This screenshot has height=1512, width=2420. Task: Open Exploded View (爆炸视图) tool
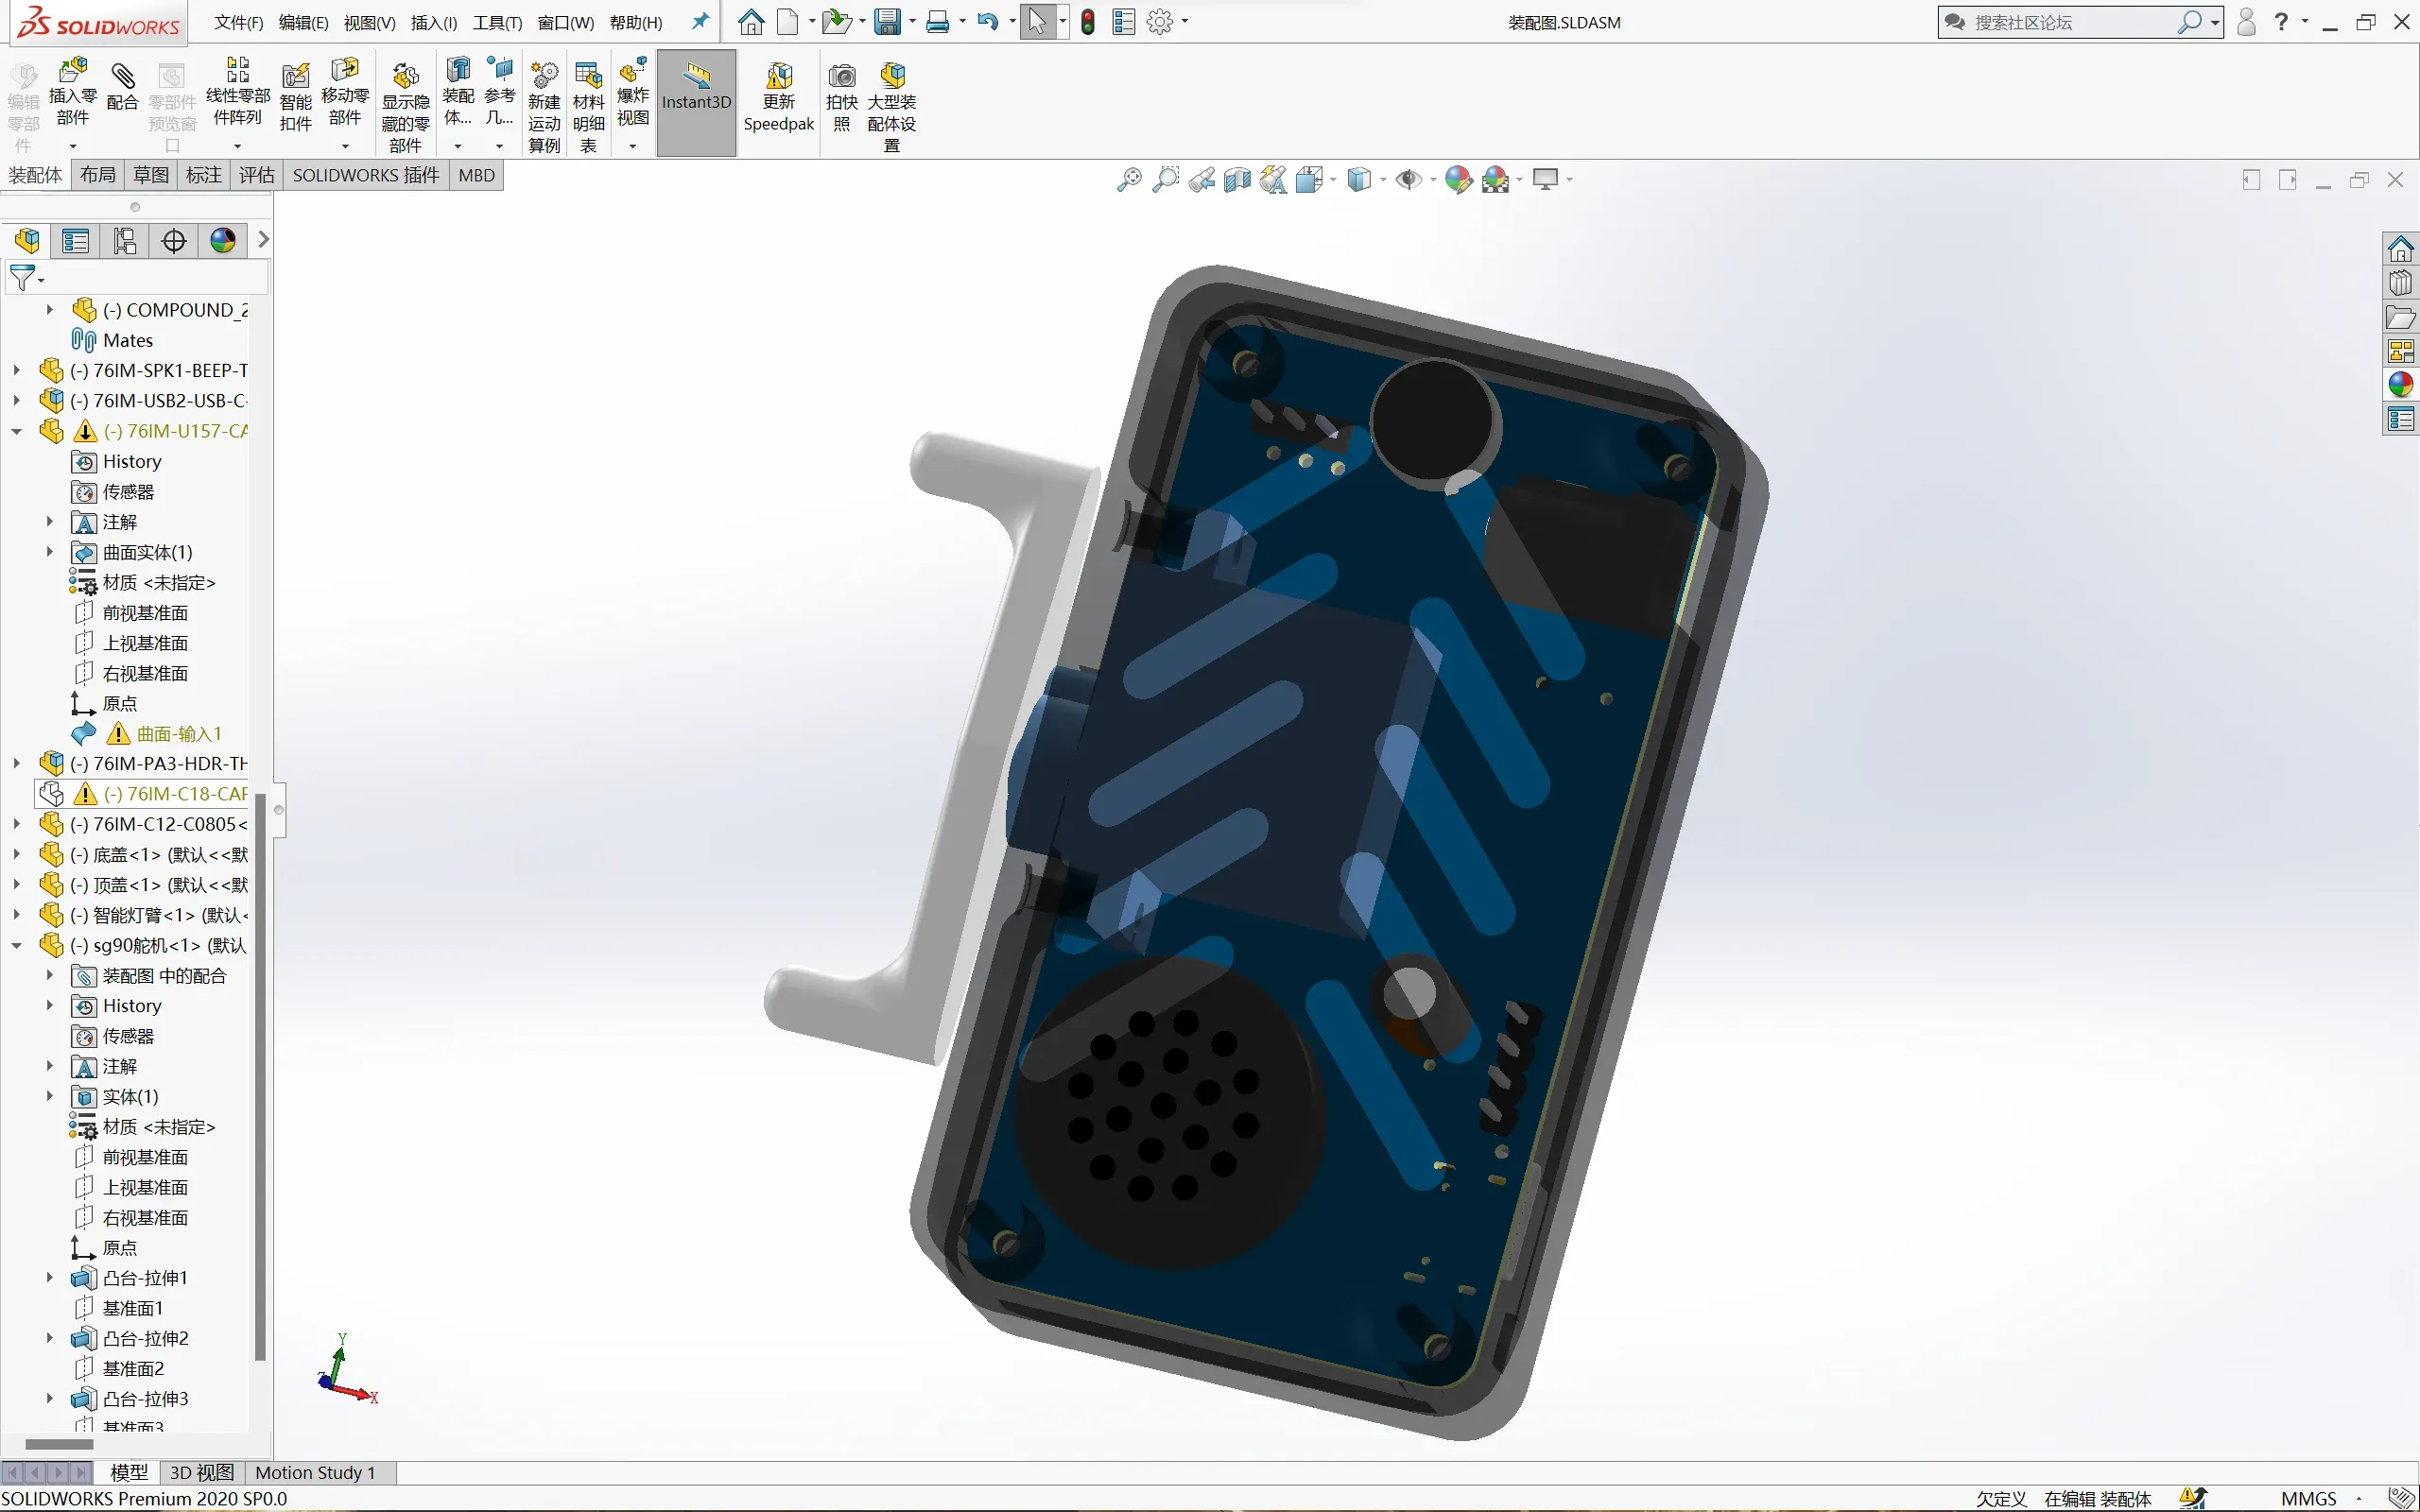click(633, 92)
